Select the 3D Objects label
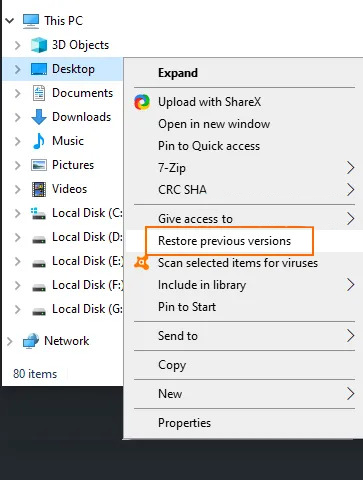This screenshot has width=363, height=480. coord(80,45)
